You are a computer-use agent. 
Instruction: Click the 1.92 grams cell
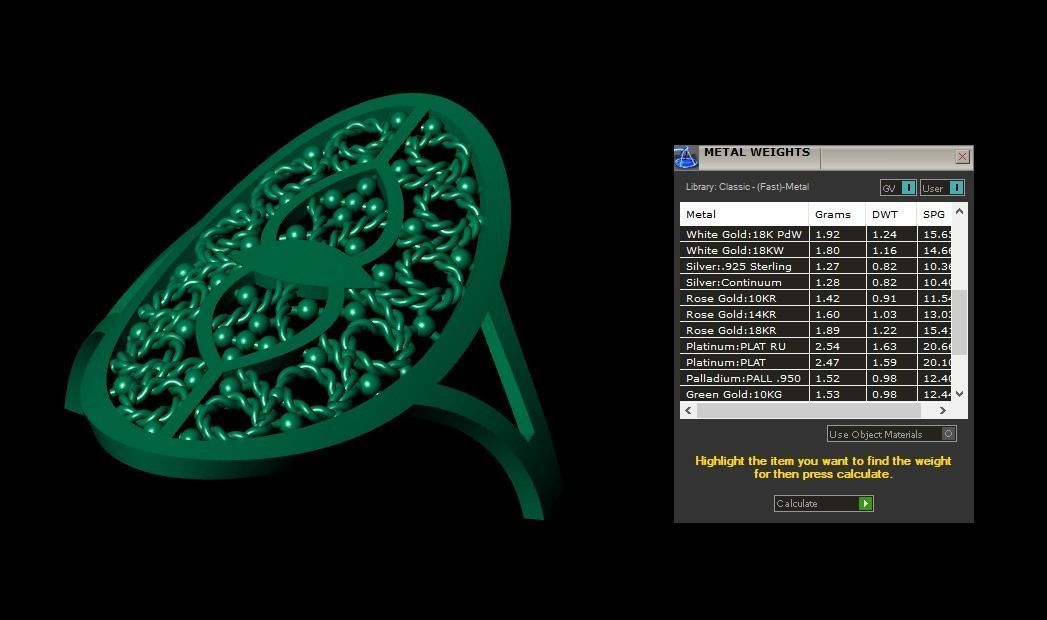pyautogui.click(x=837, y=234)
